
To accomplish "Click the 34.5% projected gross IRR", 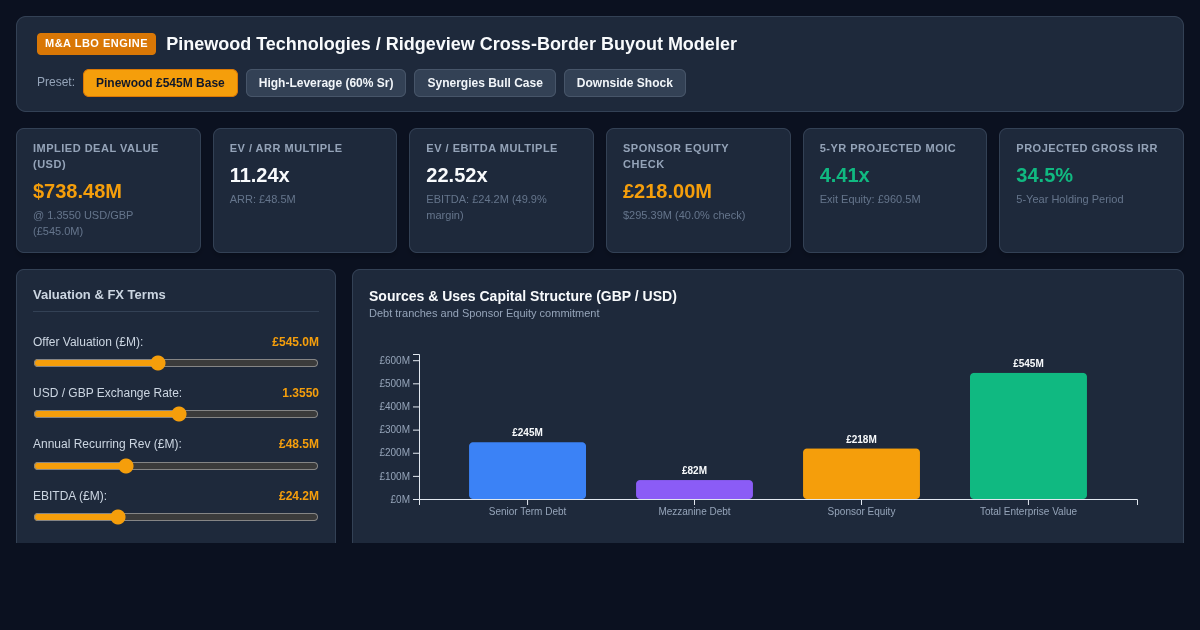I will pos(1044,175).
